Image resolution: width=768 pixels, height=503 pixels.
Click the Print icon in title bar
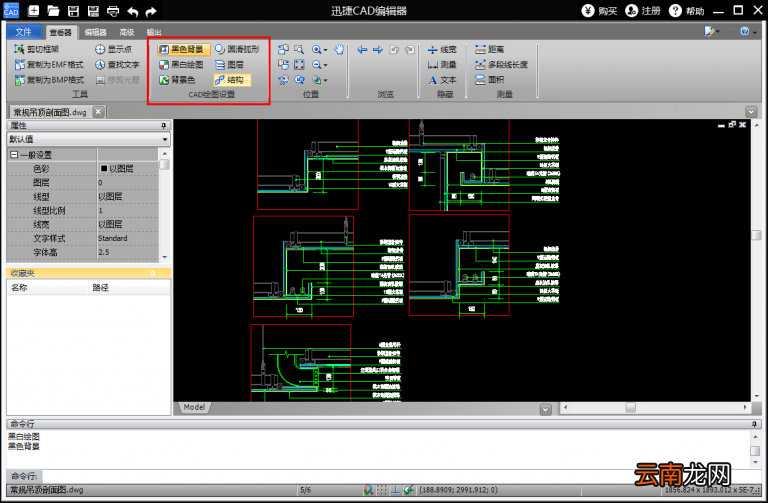[113, 11]
